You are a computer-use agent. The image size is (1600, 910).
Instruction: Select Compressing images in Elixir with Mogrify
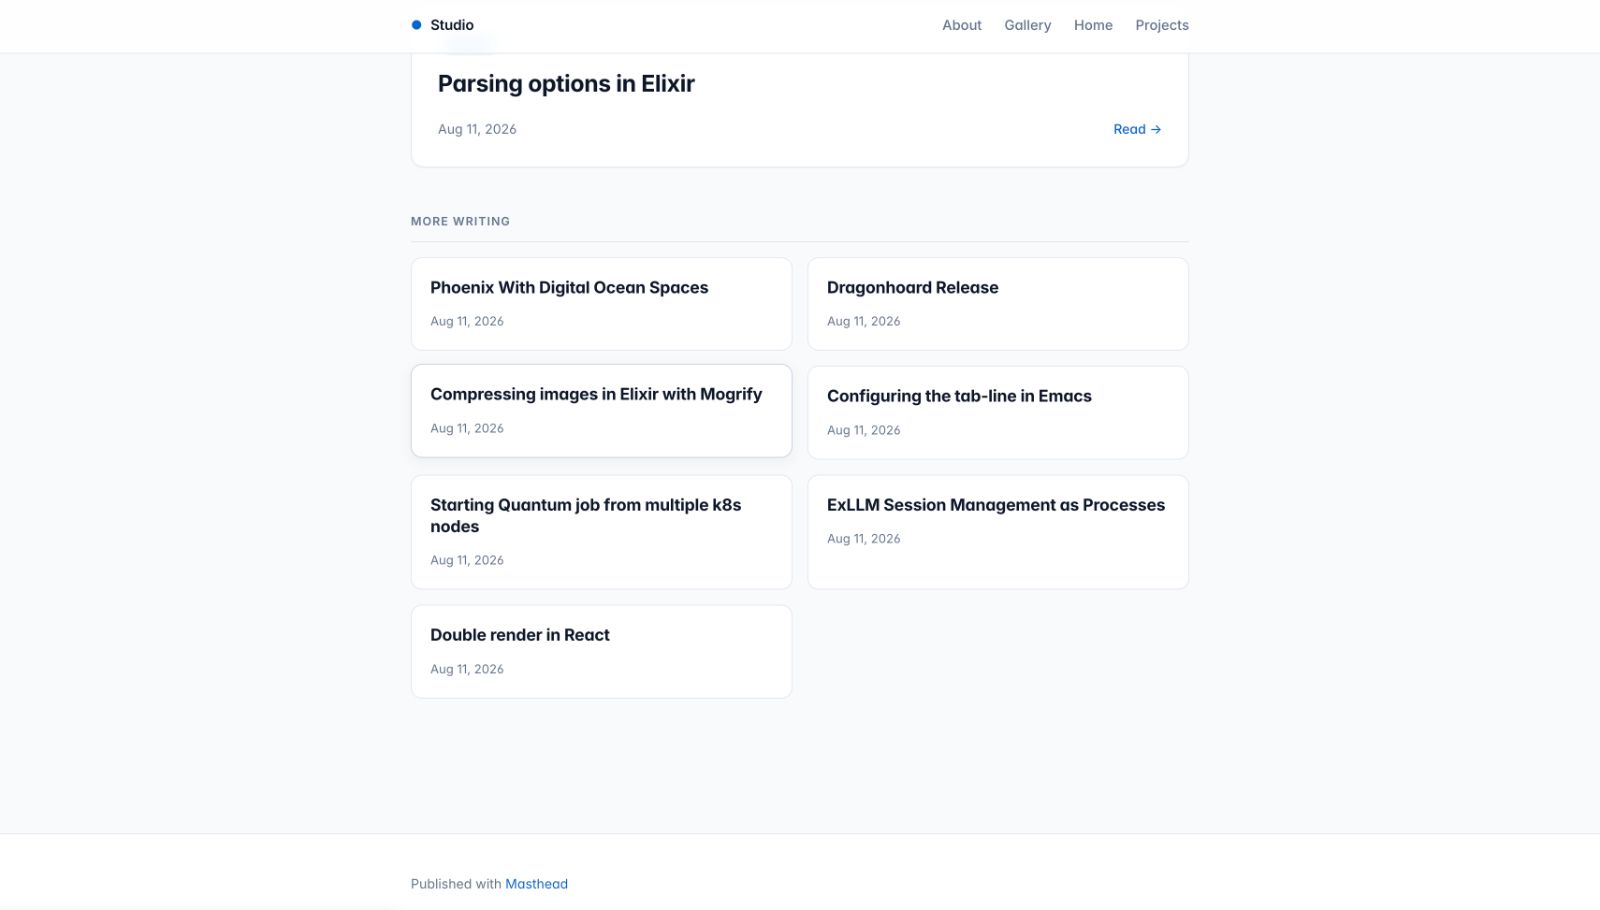pos(601,411)
